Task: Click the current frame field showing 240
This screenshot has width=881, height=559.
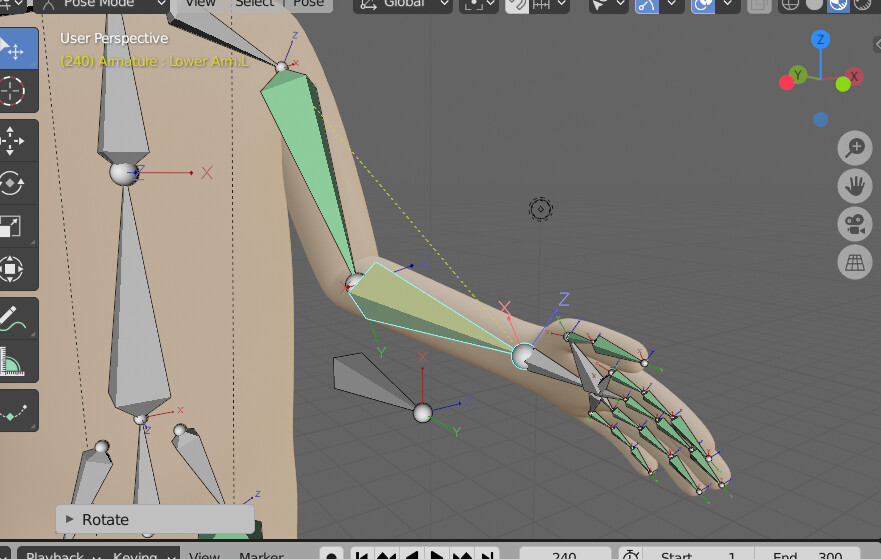Action: pyautogui.click(x=565, y=555)
